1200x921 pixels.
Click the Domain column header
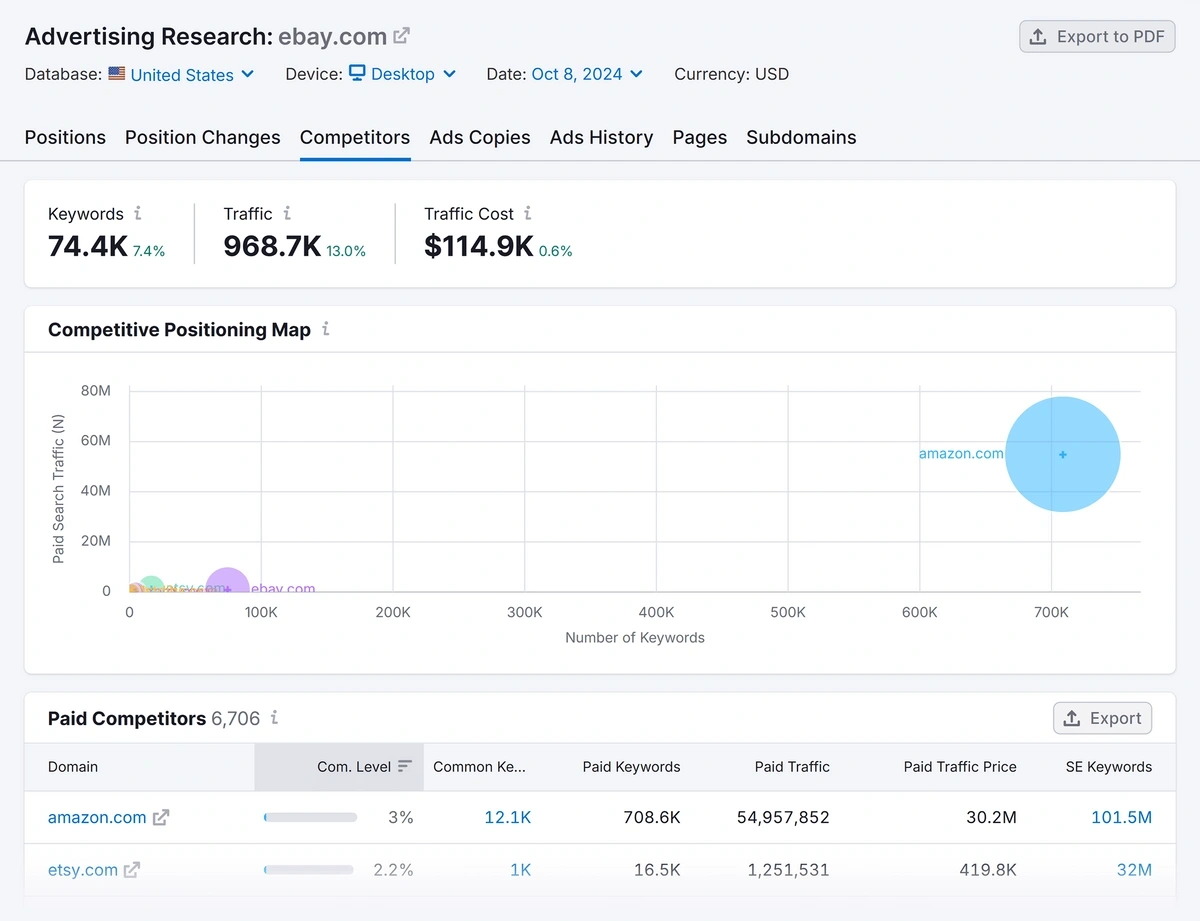(x=73, y=767)
